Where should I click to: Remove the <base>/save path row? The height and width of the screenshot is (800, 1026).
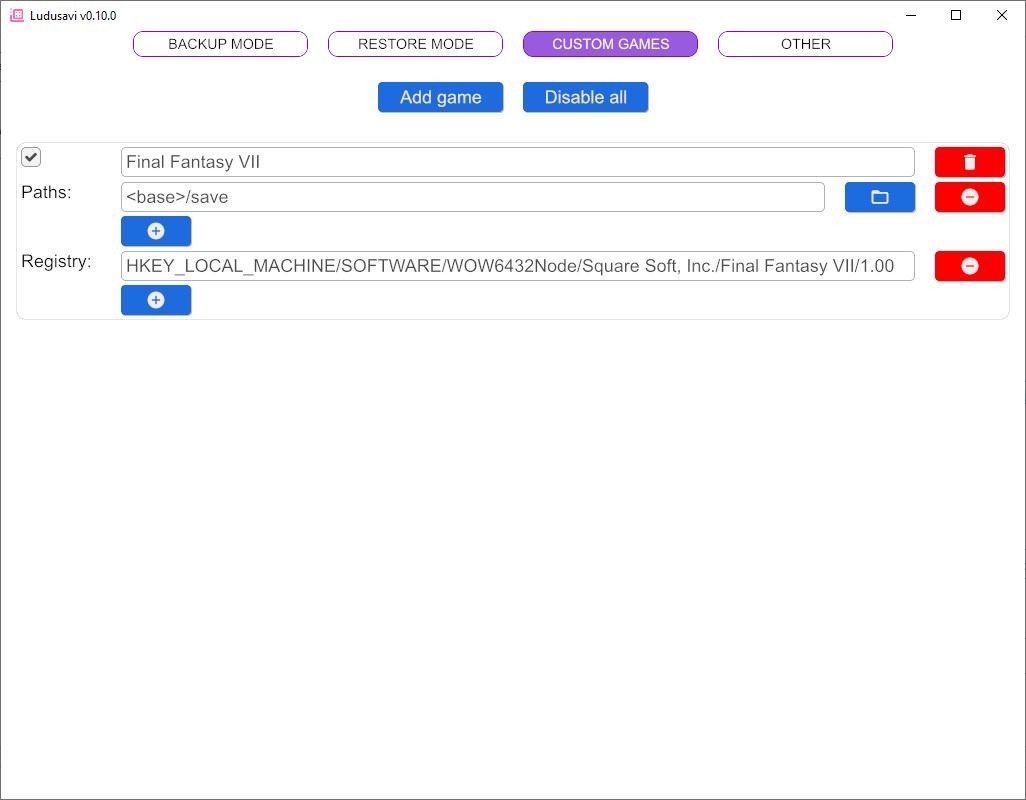click(969, 197)
